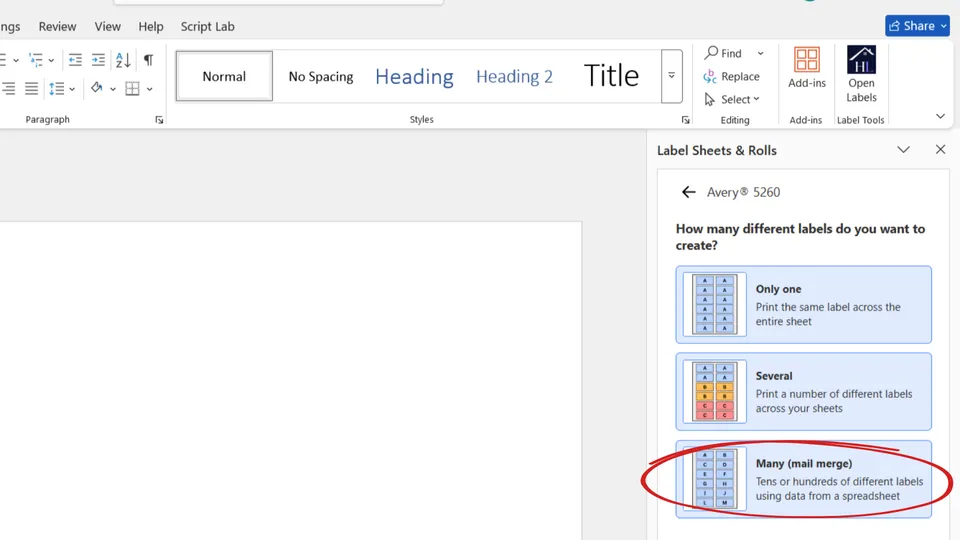Choose the Only one label option

803,304
